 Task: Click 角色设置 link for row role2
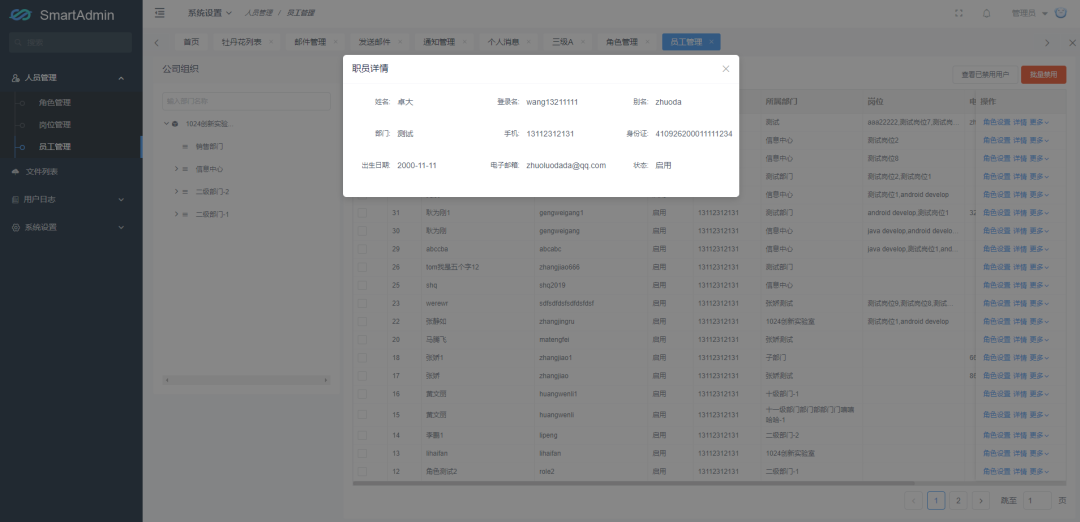[996, 472]
